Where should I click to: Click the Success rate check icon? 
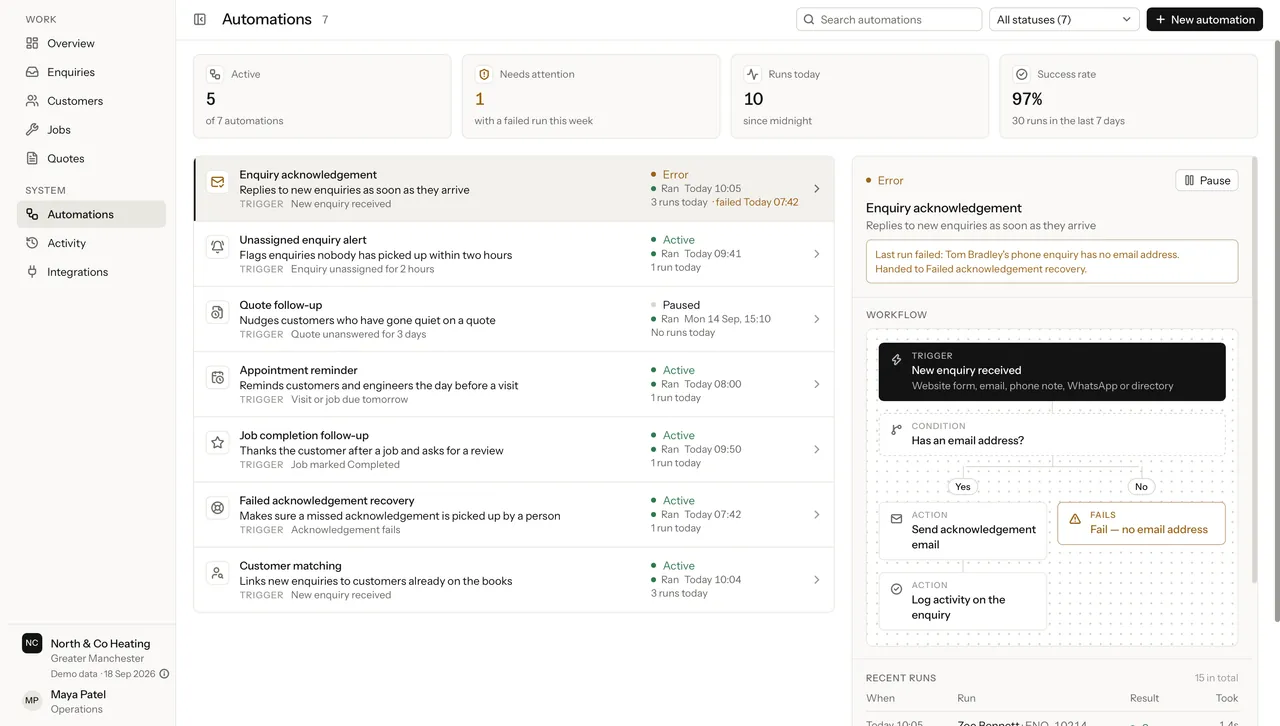[x=1021, y=74]
